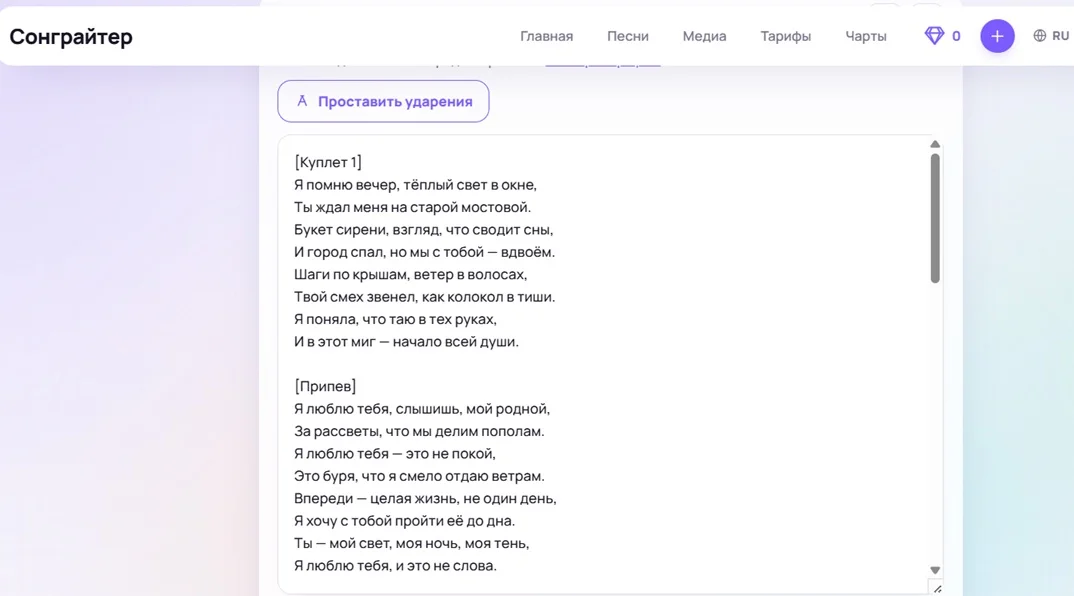The image size is (1074, 596).
Task: Open the Песни menu item
Action: tap(627, 36)
